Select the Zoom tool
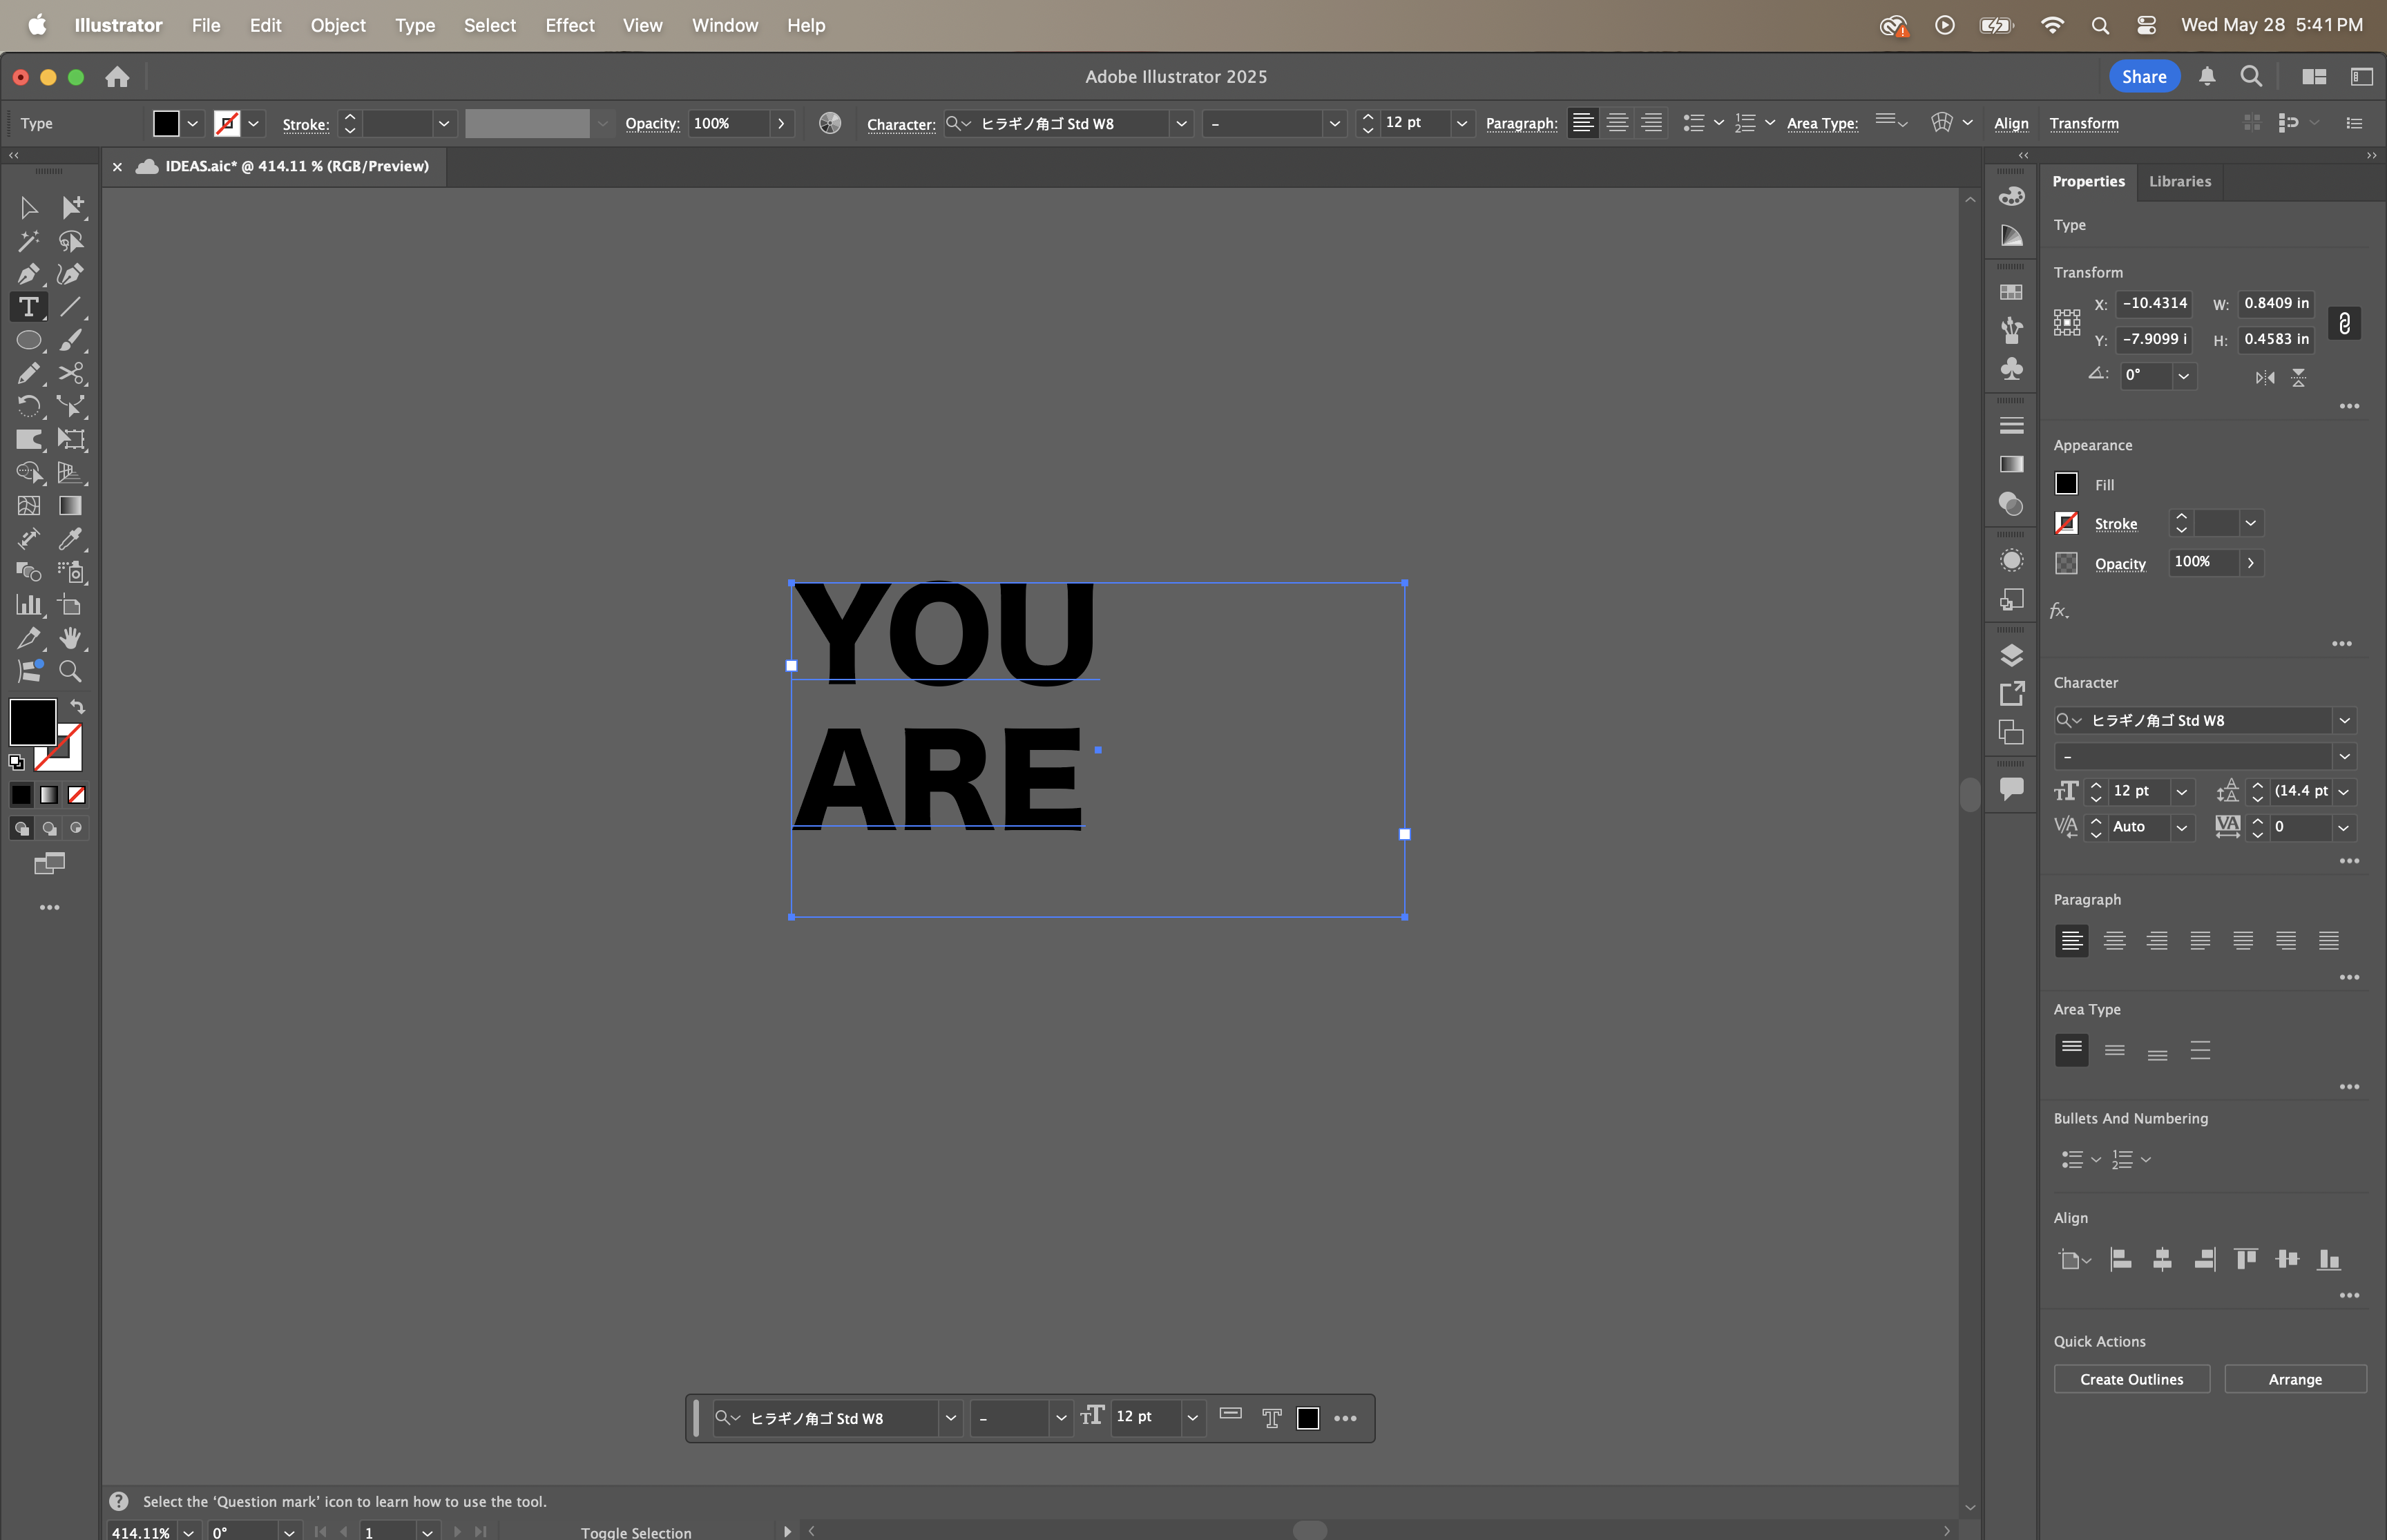 pyautogui.click(x=70, y=671)
